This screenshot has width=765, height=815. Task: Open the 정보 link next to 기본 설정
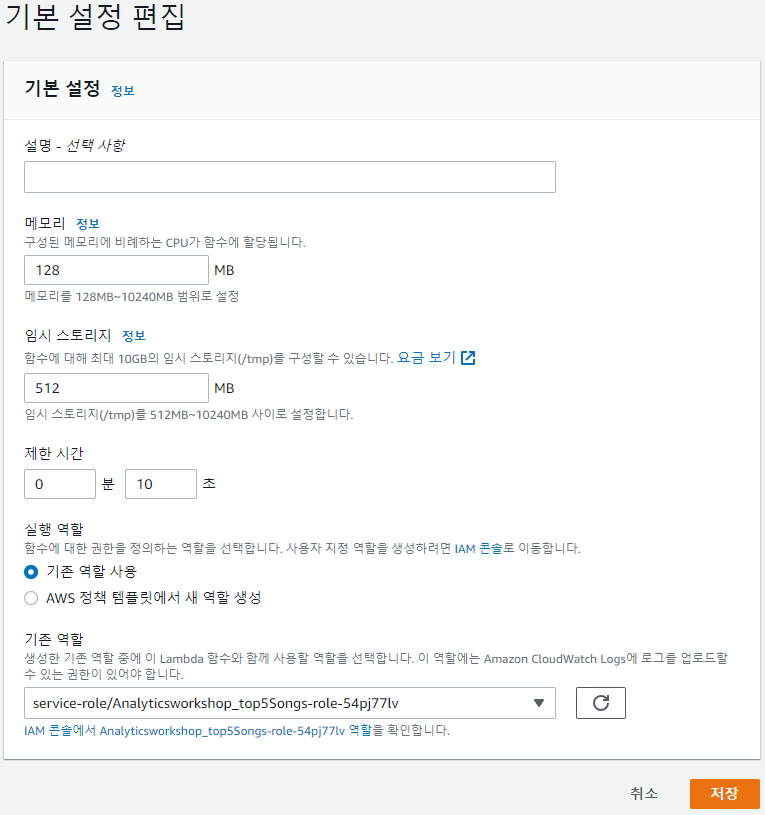click(123, 91)
